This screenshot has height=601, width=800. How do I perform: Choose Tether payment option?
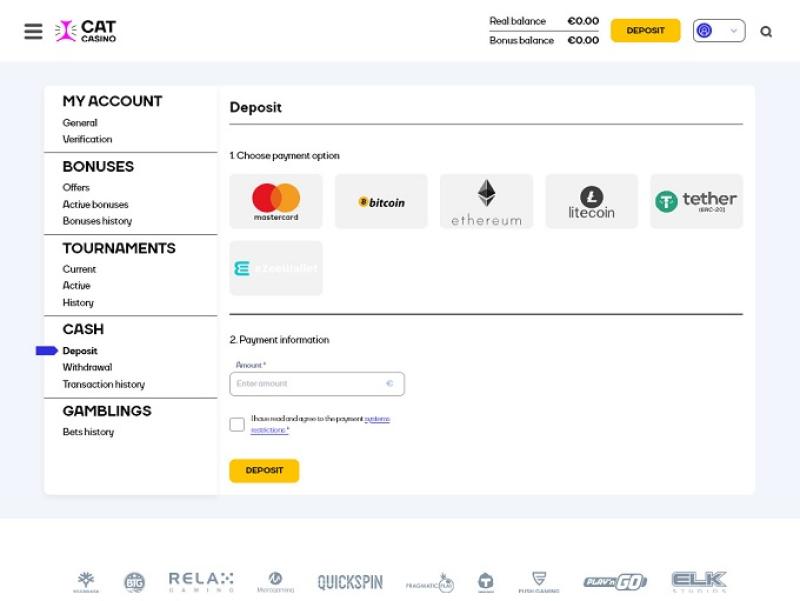[696, 201]
